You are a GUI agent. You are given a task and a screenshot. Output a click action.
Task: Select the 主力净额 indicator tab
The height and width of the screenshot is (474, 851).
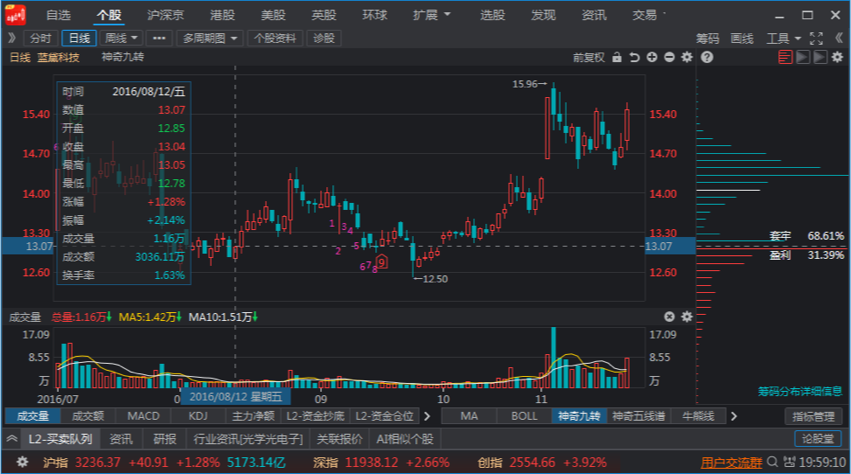tap(253, 416)
